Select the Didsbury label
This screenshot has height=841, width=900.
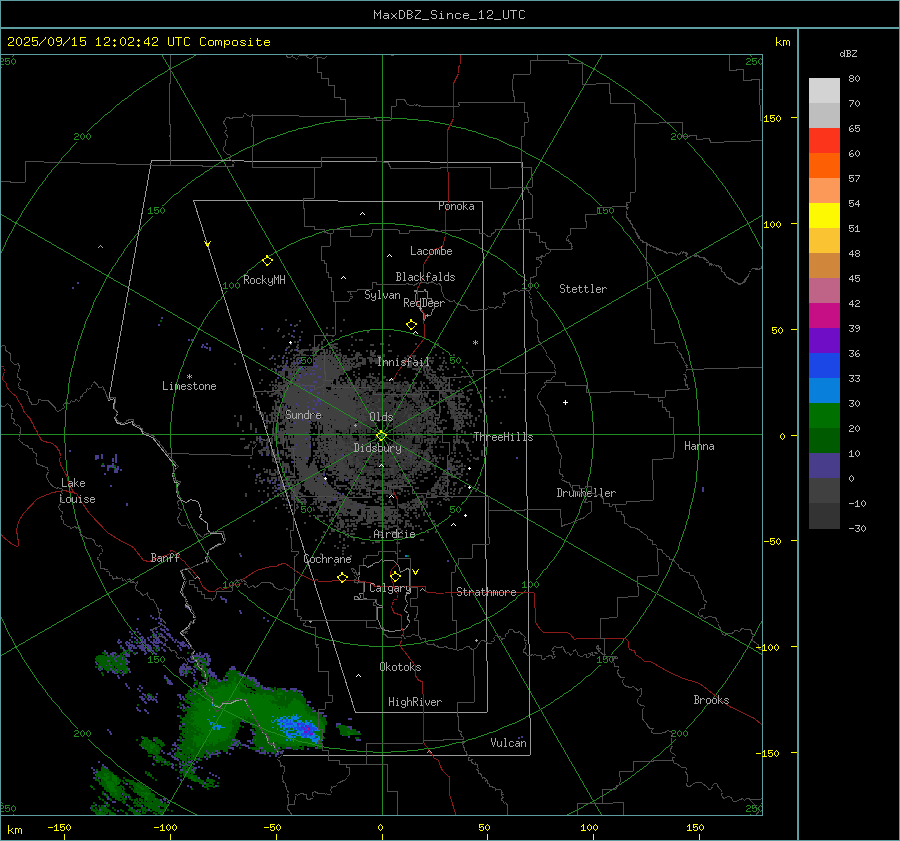pyautogui.click(x=377, y=448)
